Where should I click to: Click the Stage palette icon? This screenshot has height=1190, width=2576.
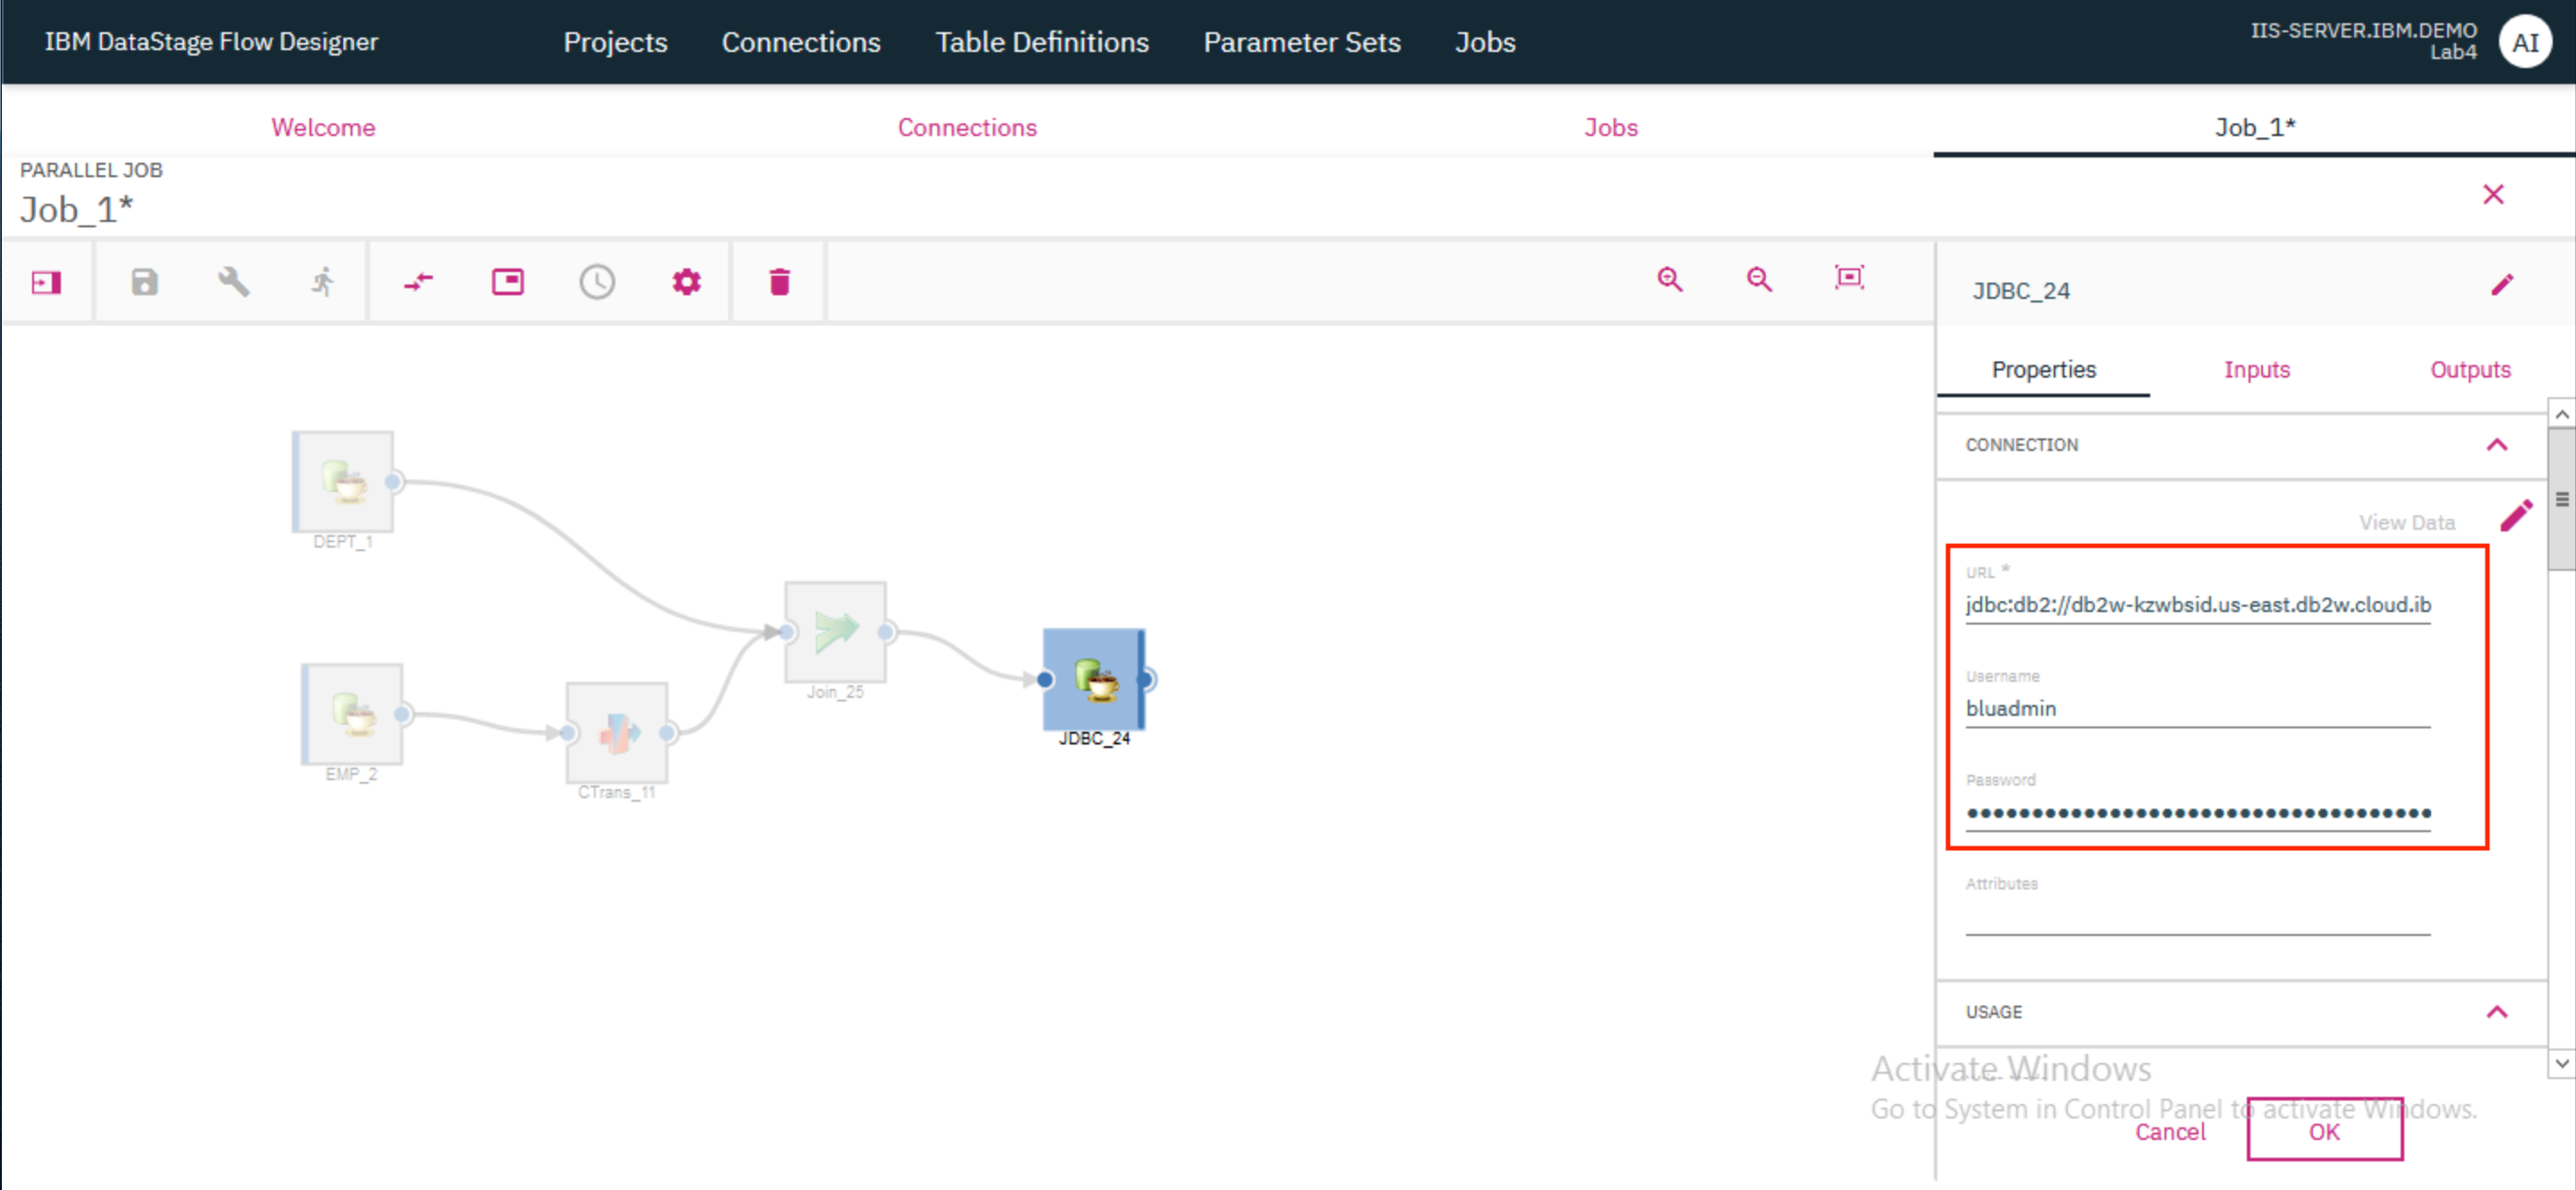coord(45,281)
